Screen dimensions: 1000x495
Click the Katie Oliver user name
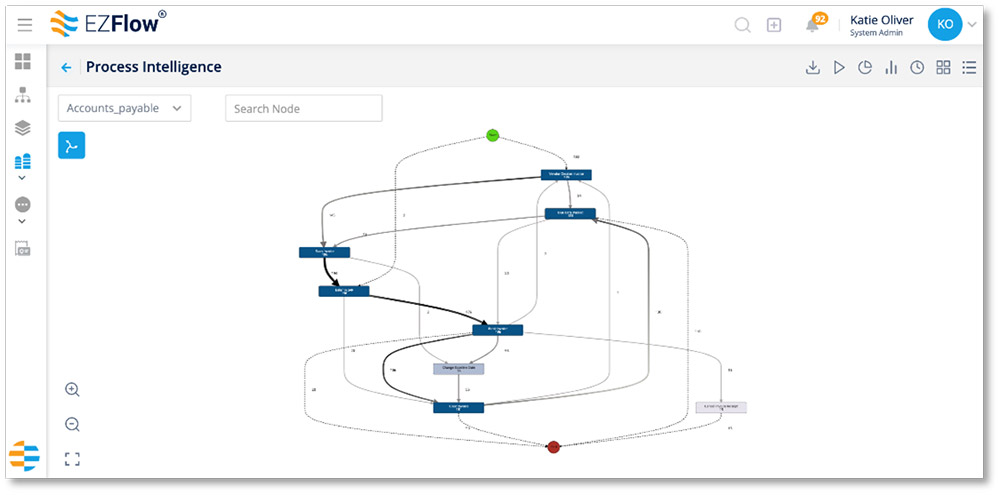point(881,20)
